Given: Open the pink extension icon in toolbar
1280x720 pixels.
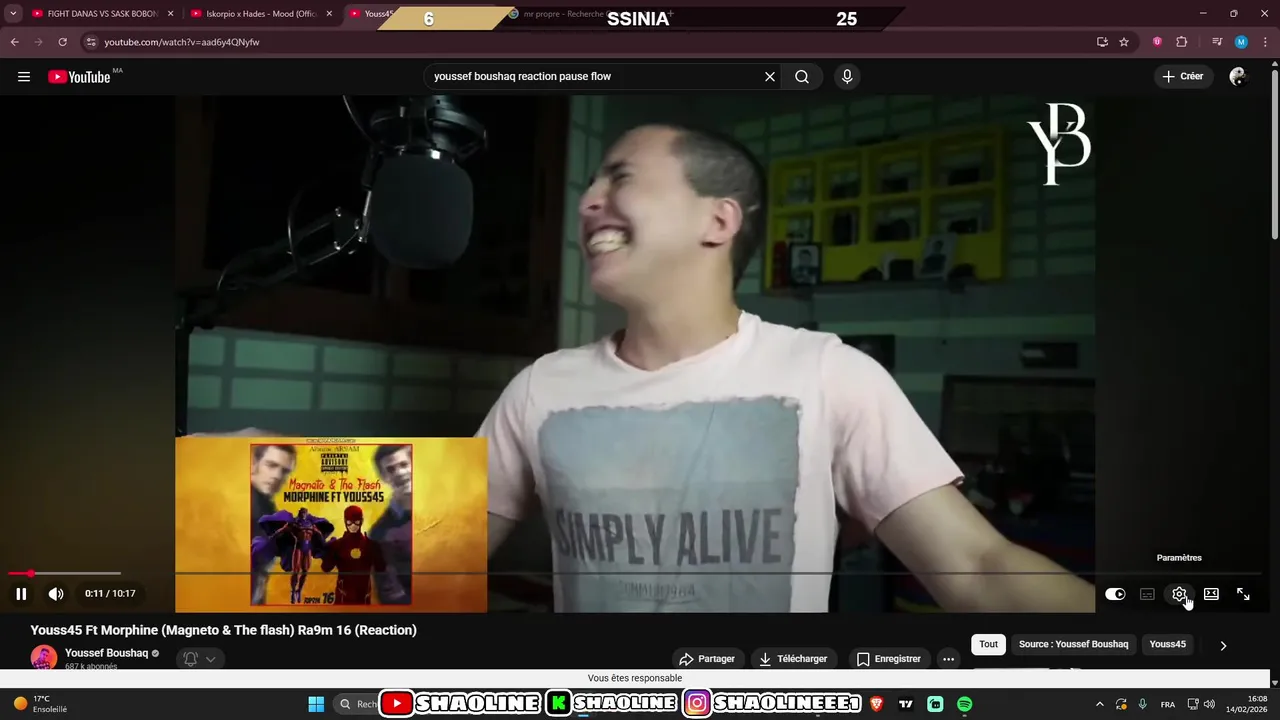Looking at the screenshot, I should point(1157,42).
